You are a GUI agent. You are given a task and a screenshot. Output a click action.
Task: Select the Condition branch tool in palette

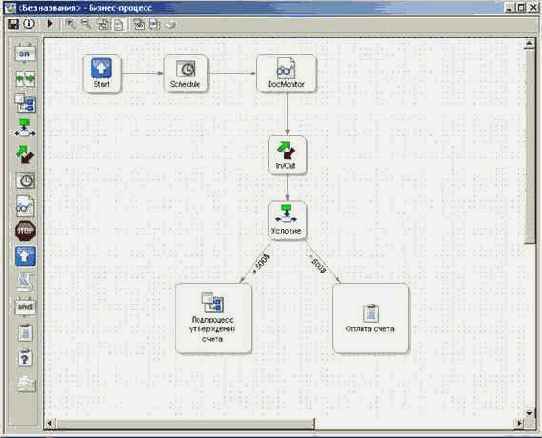click(25, 127)
